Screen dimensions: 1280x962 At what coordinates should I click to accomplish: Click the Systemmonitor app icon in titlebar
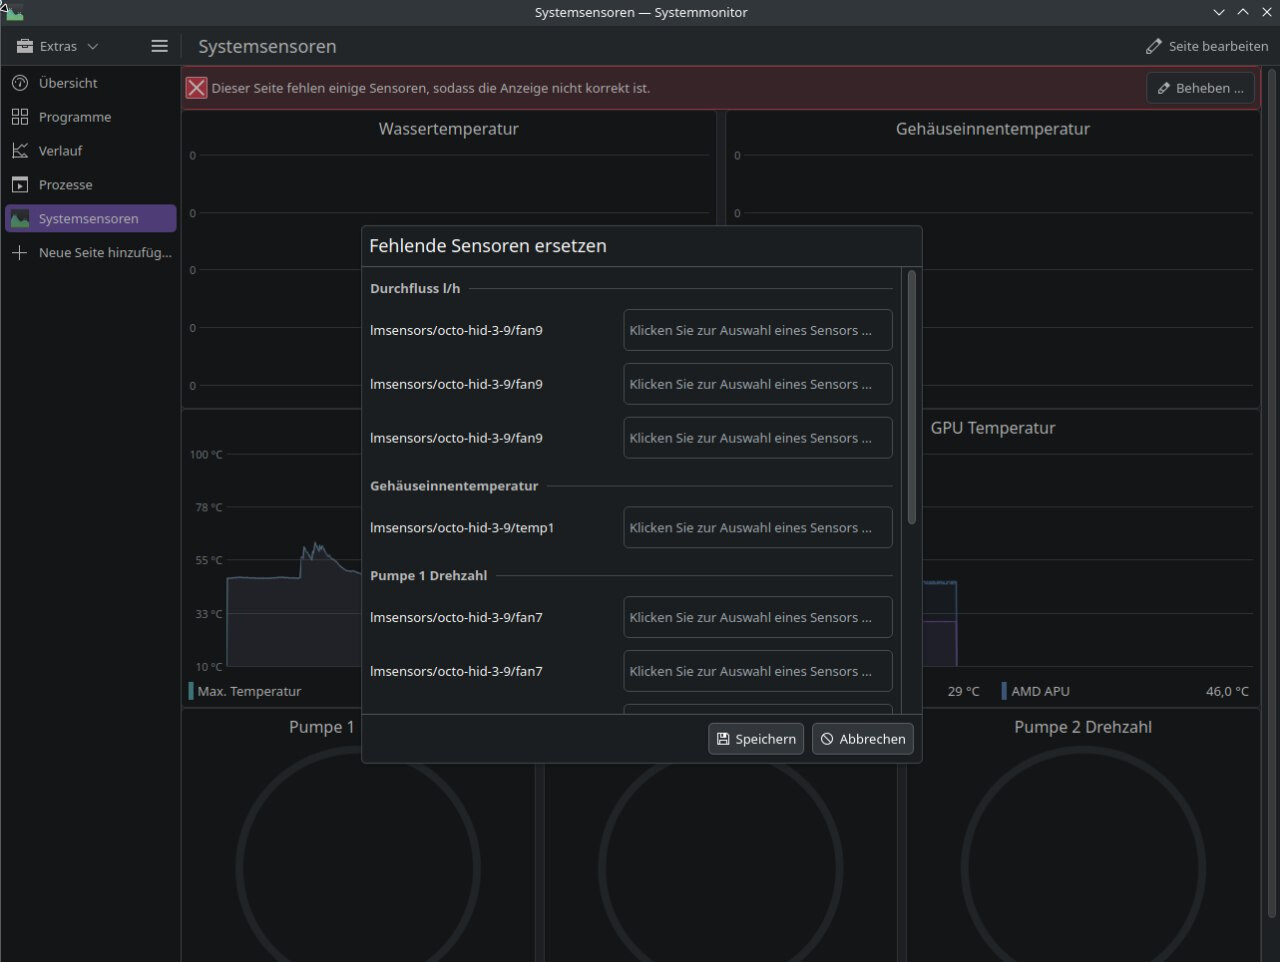pos(13,12)
